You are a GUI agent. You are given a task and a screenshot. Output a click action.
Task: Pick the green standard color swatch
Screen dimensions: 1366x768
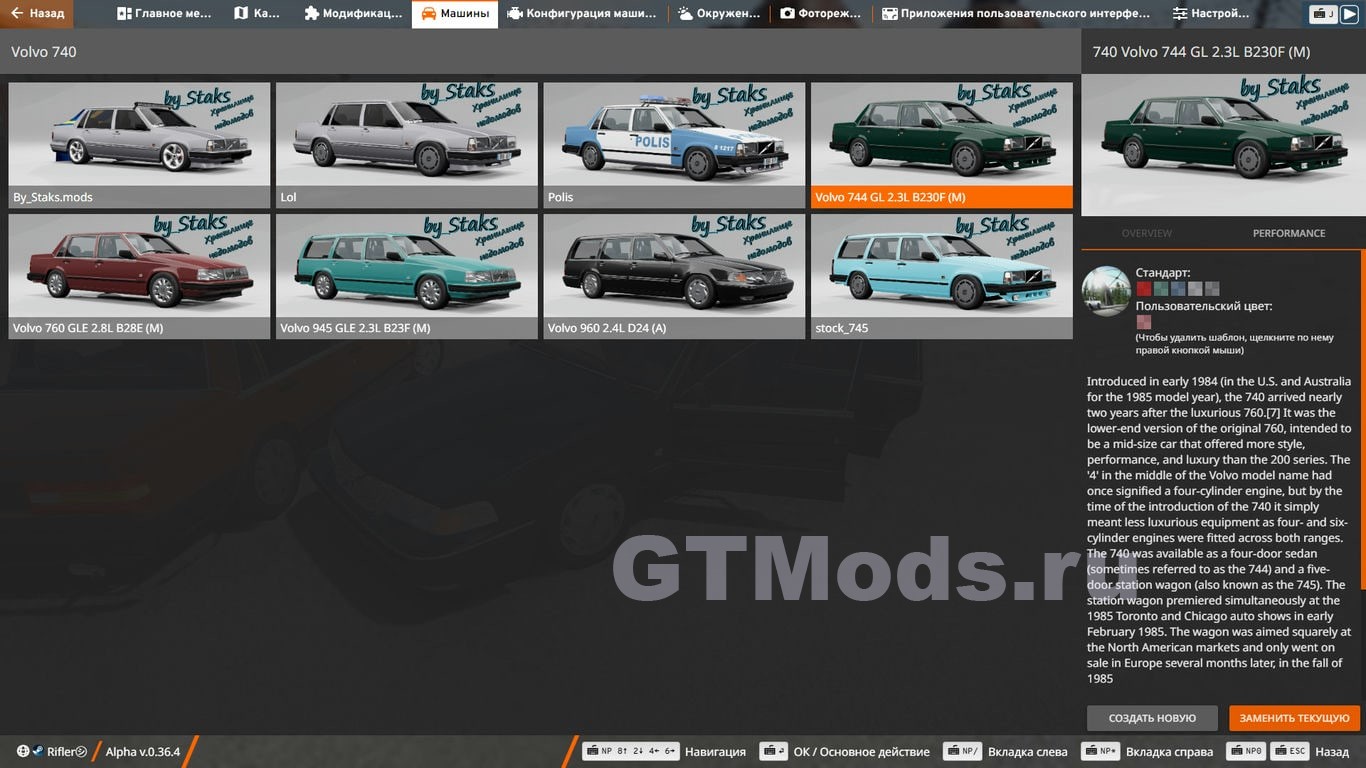point(1161,289)
